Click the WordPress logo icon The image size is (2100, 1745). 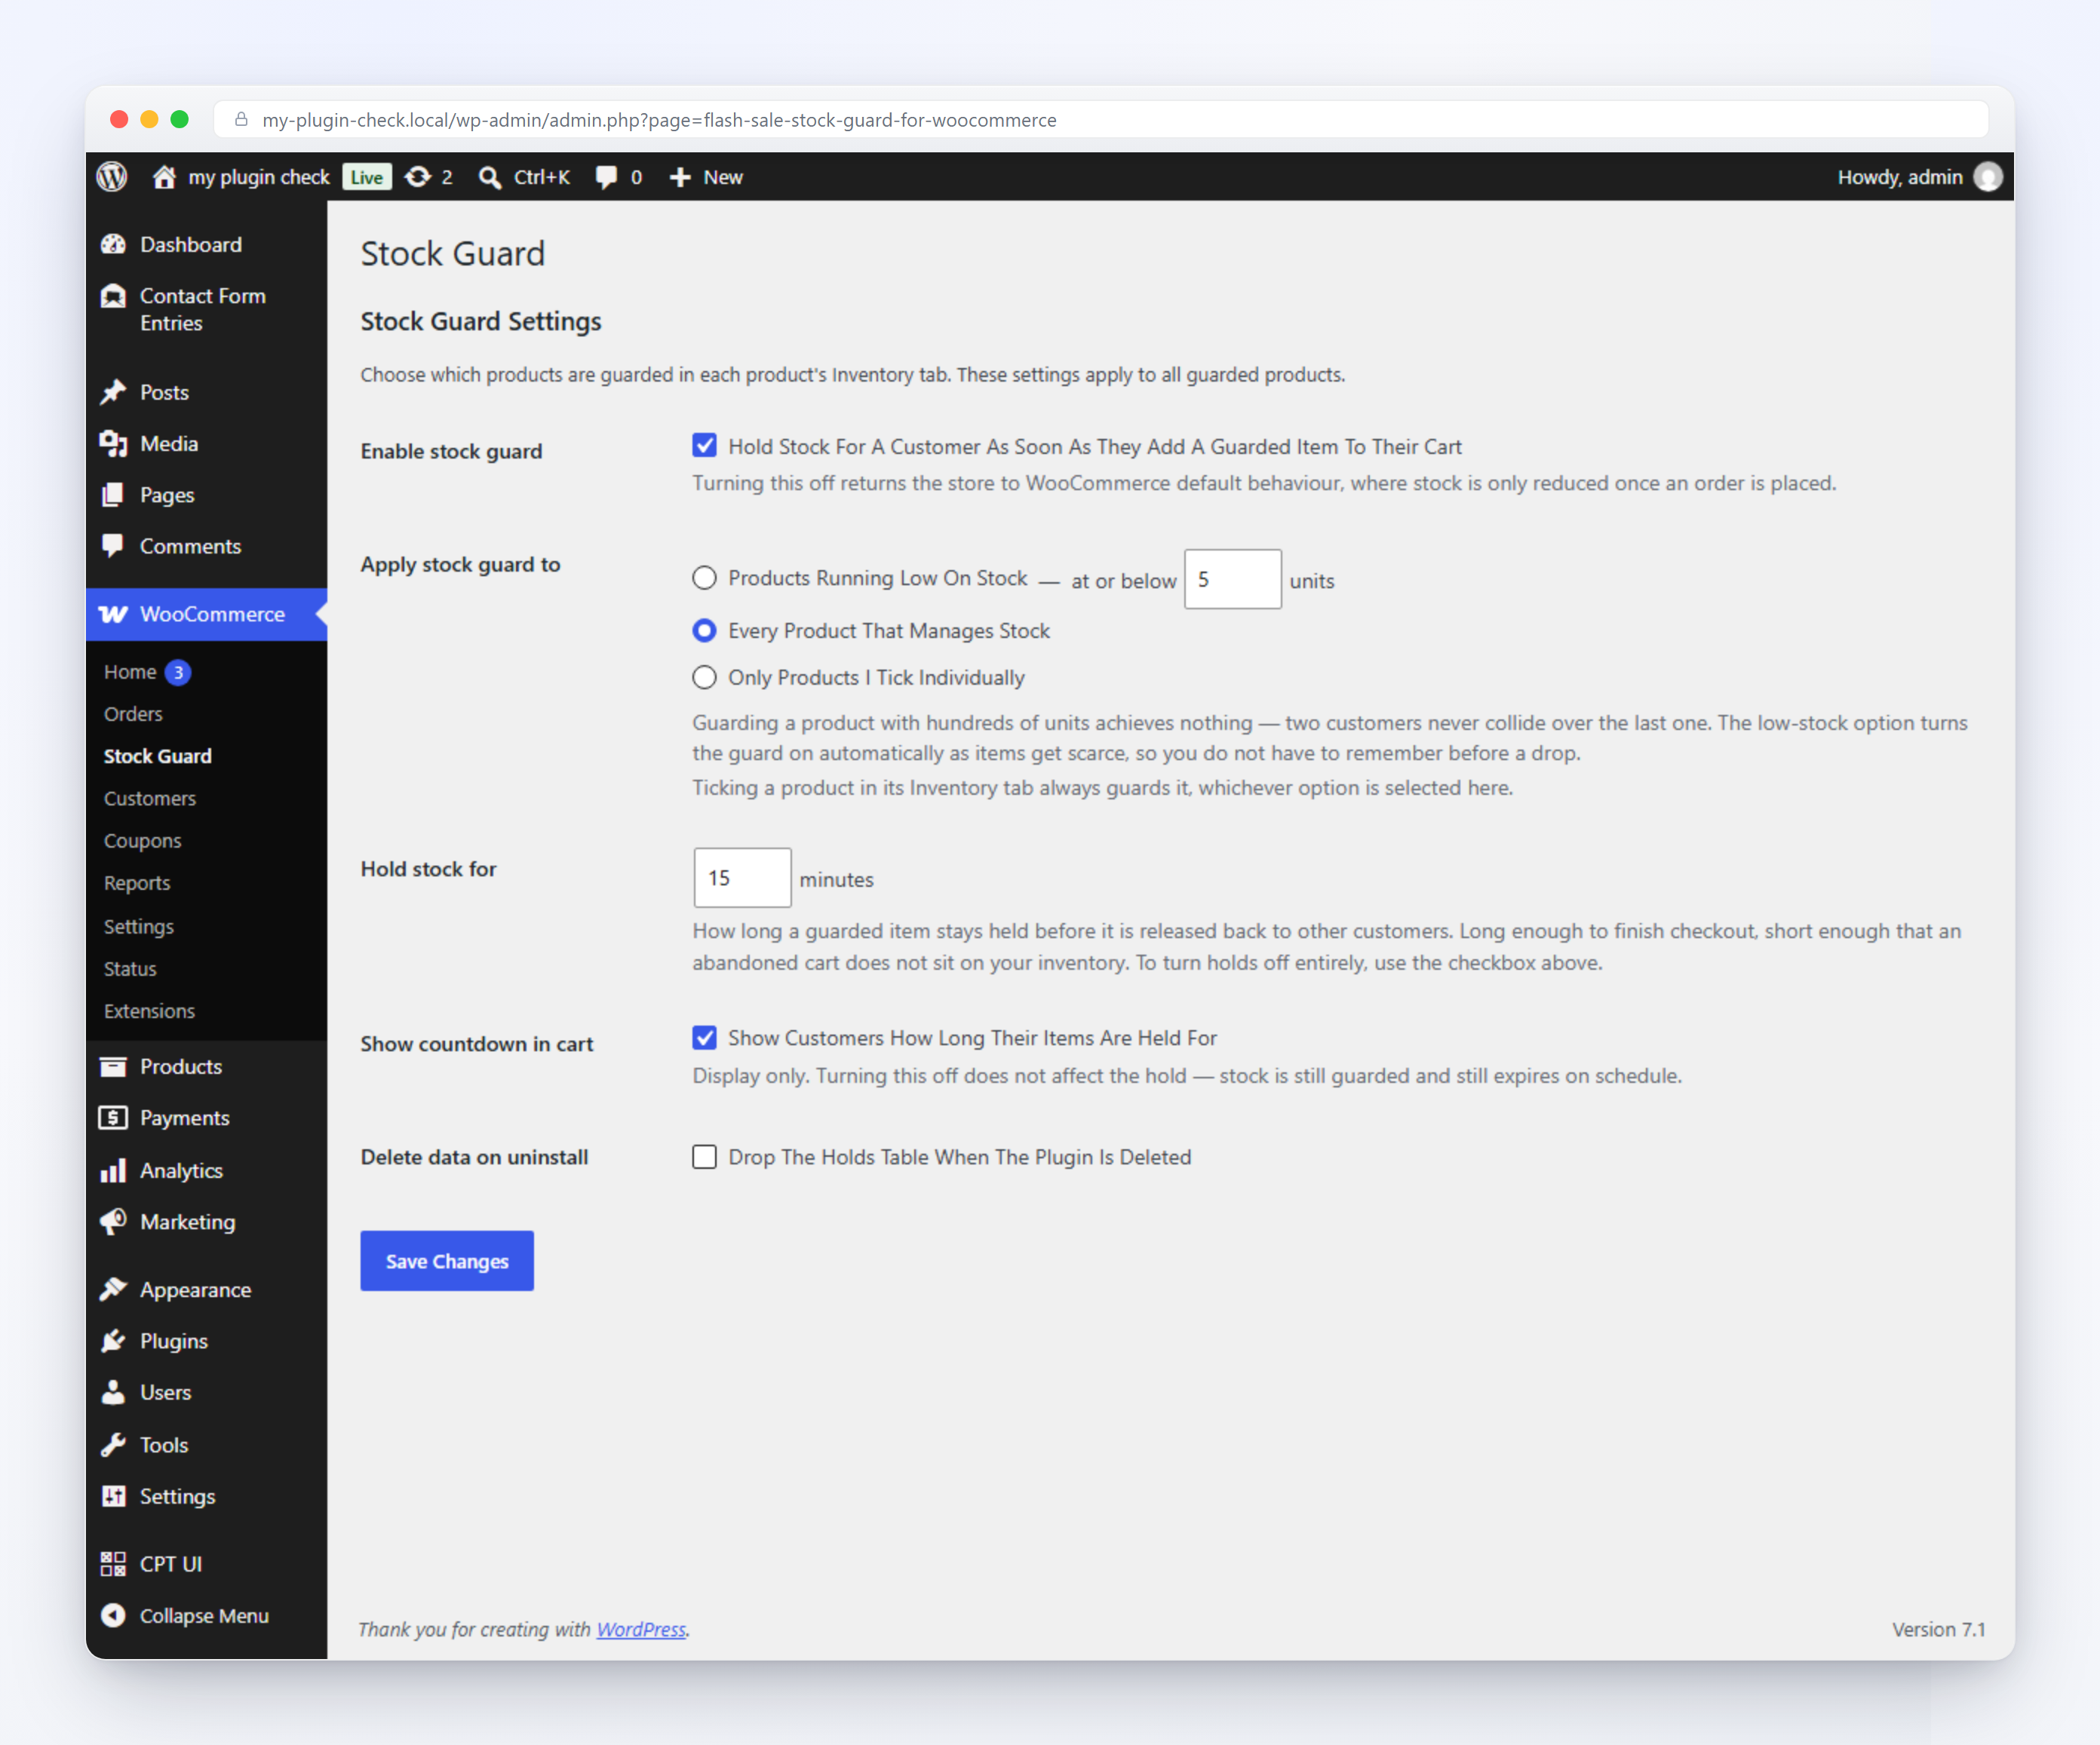[112, 177]
